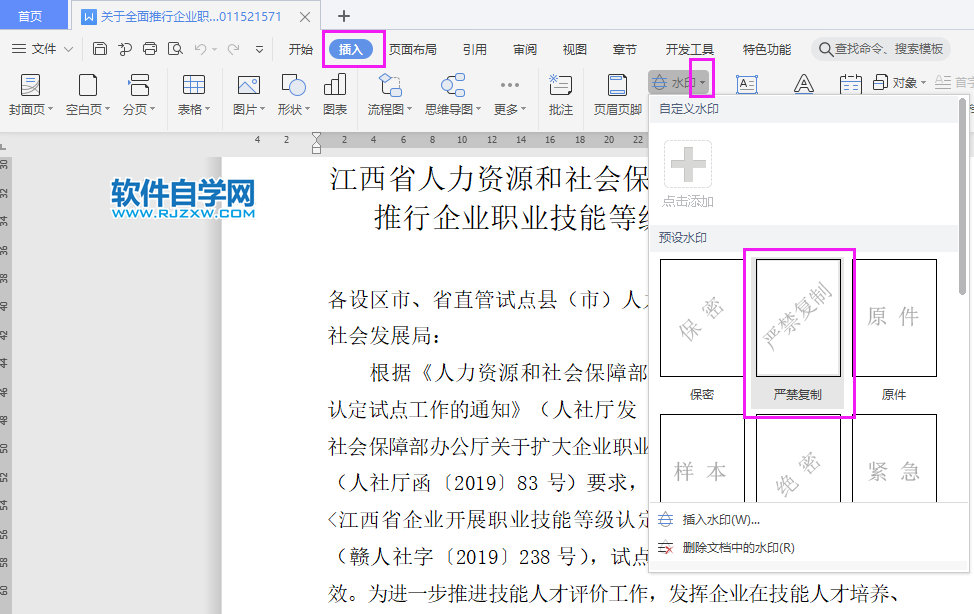Insert WordArt with the A icon
Image resolution: width=974 pixels, height=614 pixels.
[803, 84]
